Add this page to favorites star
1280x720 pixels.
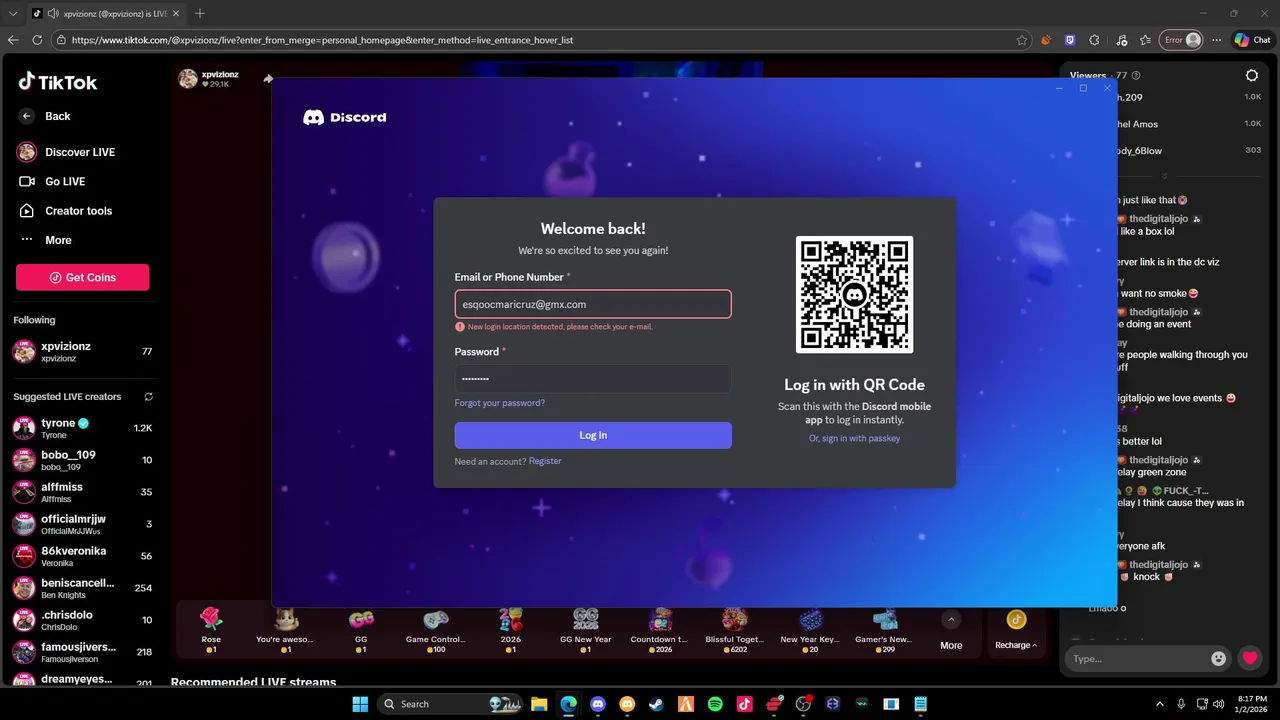(1021, 40)
